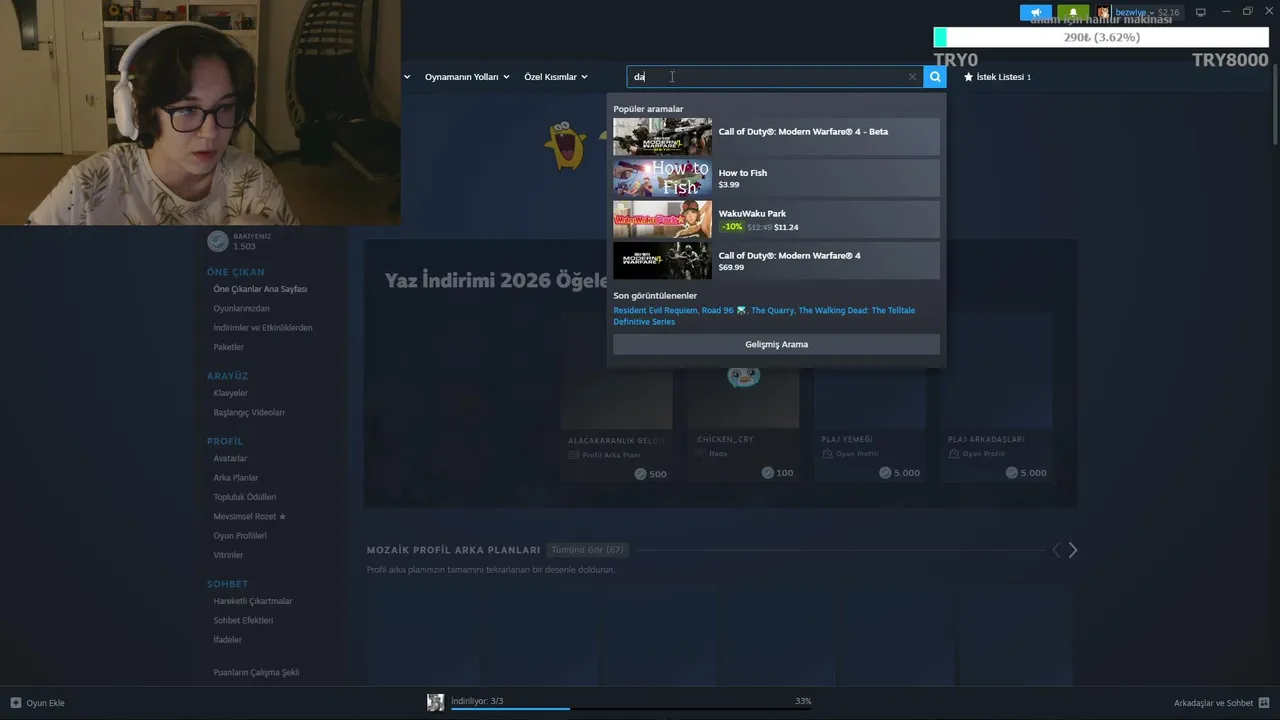
Task: Go to Vitrinler in the sidebar
Action: [228, 555]
